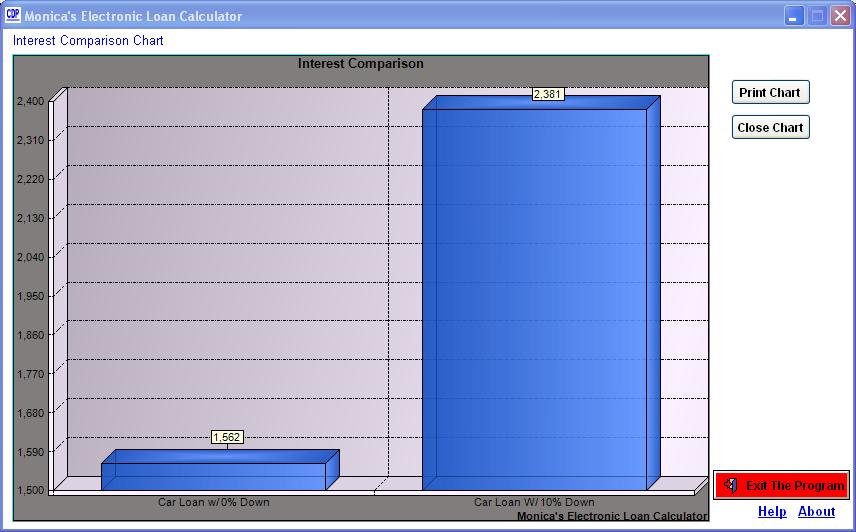Screen dimensions: 856x532
Task: Click the Close Chart button
Action: 770,127
